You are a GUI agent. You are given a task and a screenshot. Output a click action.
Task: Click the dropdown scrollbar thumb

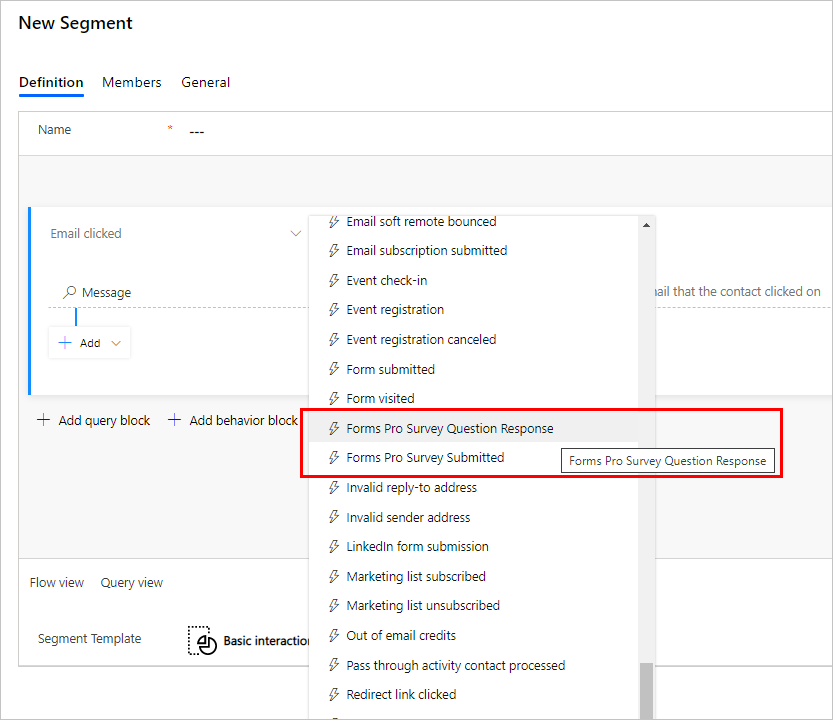point(646,691)
